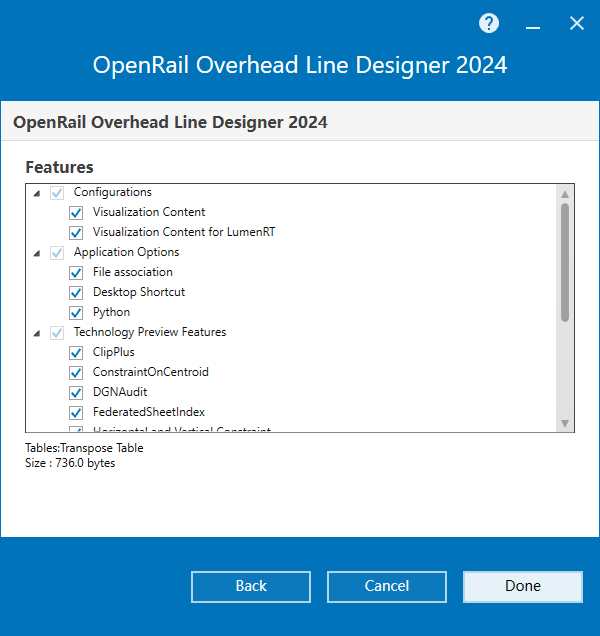Screen dimensions: 600x636
Task: Select the FederatedSheetIndex label
Action: (x=148, y=412)
